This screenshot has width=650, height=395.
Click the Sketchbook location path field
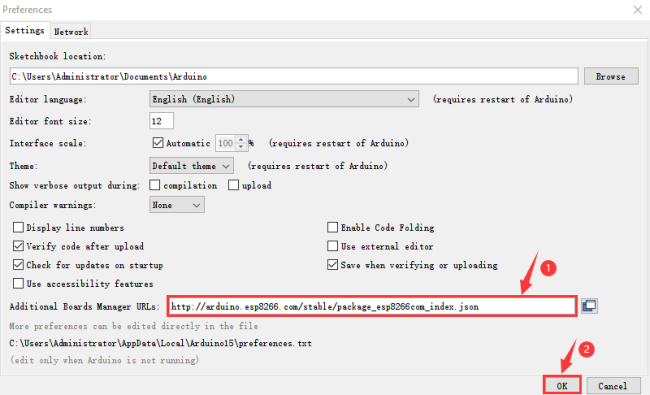(x=294, y=76)
